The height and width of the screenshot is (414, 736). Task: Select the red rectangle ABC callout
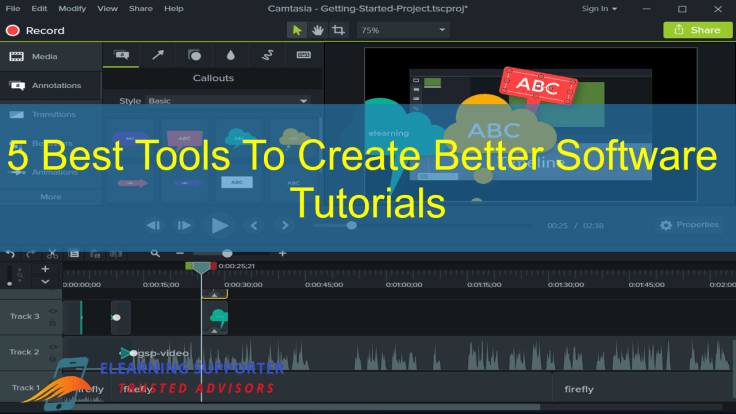pos(184,140)
